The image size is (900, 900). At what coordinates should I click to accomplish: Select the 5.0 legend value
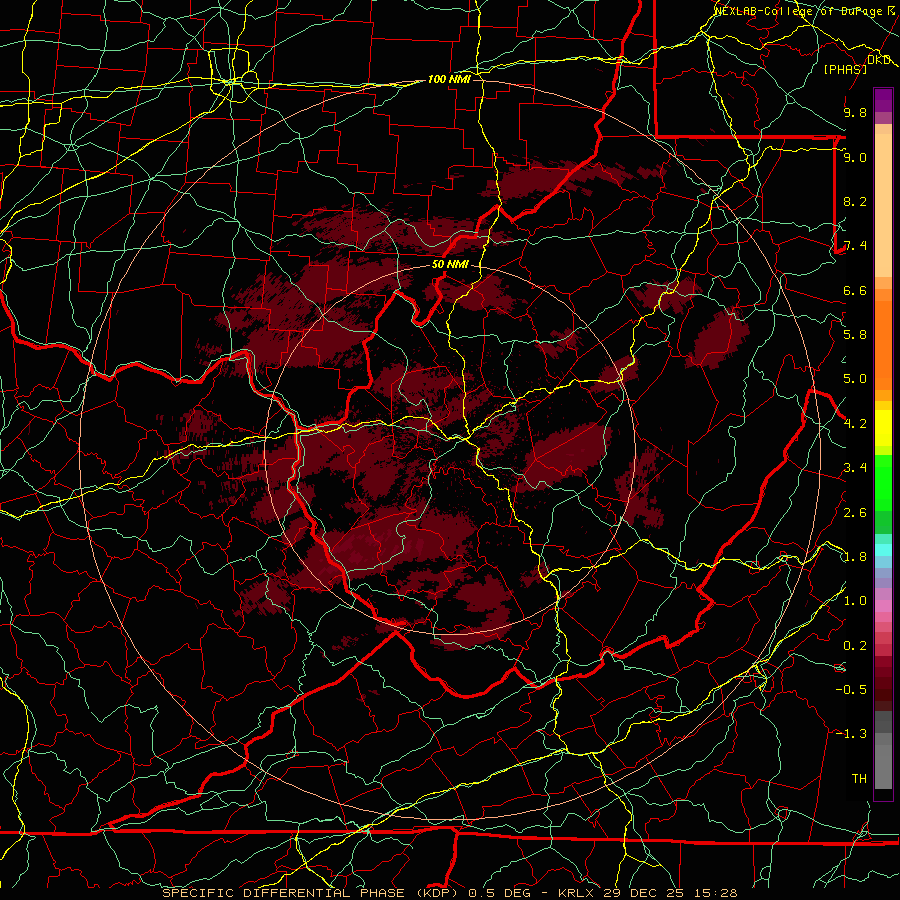[x=855, y=379]
